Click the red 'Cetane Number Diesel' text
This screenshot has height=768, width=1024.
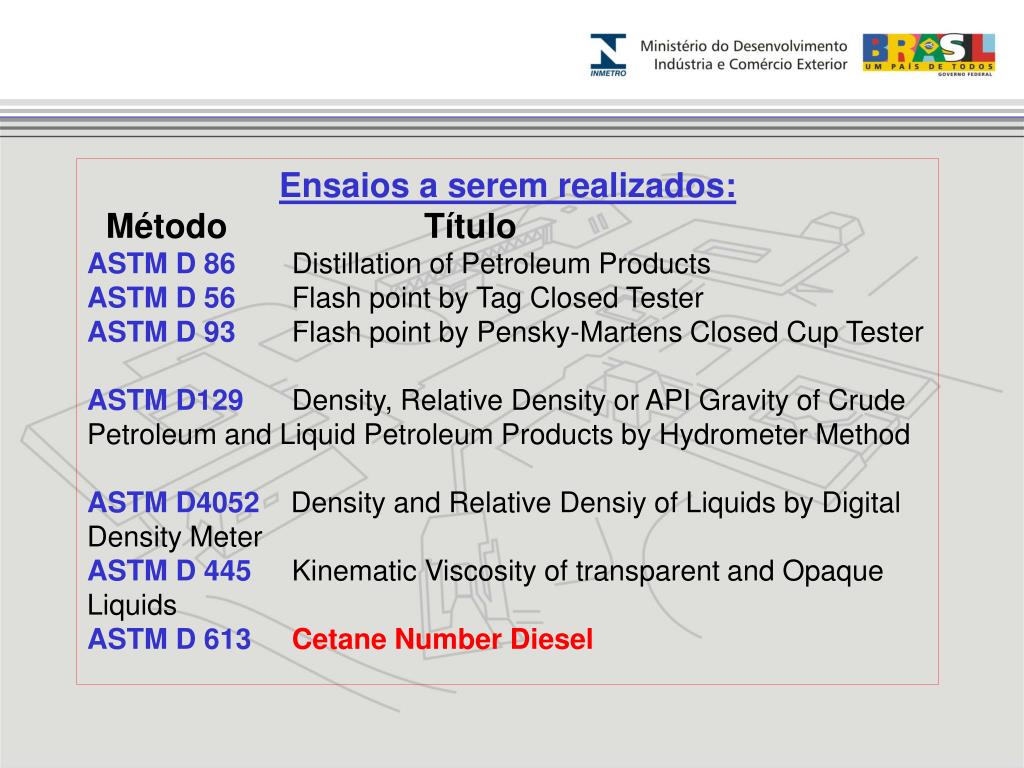coord(442,639)
